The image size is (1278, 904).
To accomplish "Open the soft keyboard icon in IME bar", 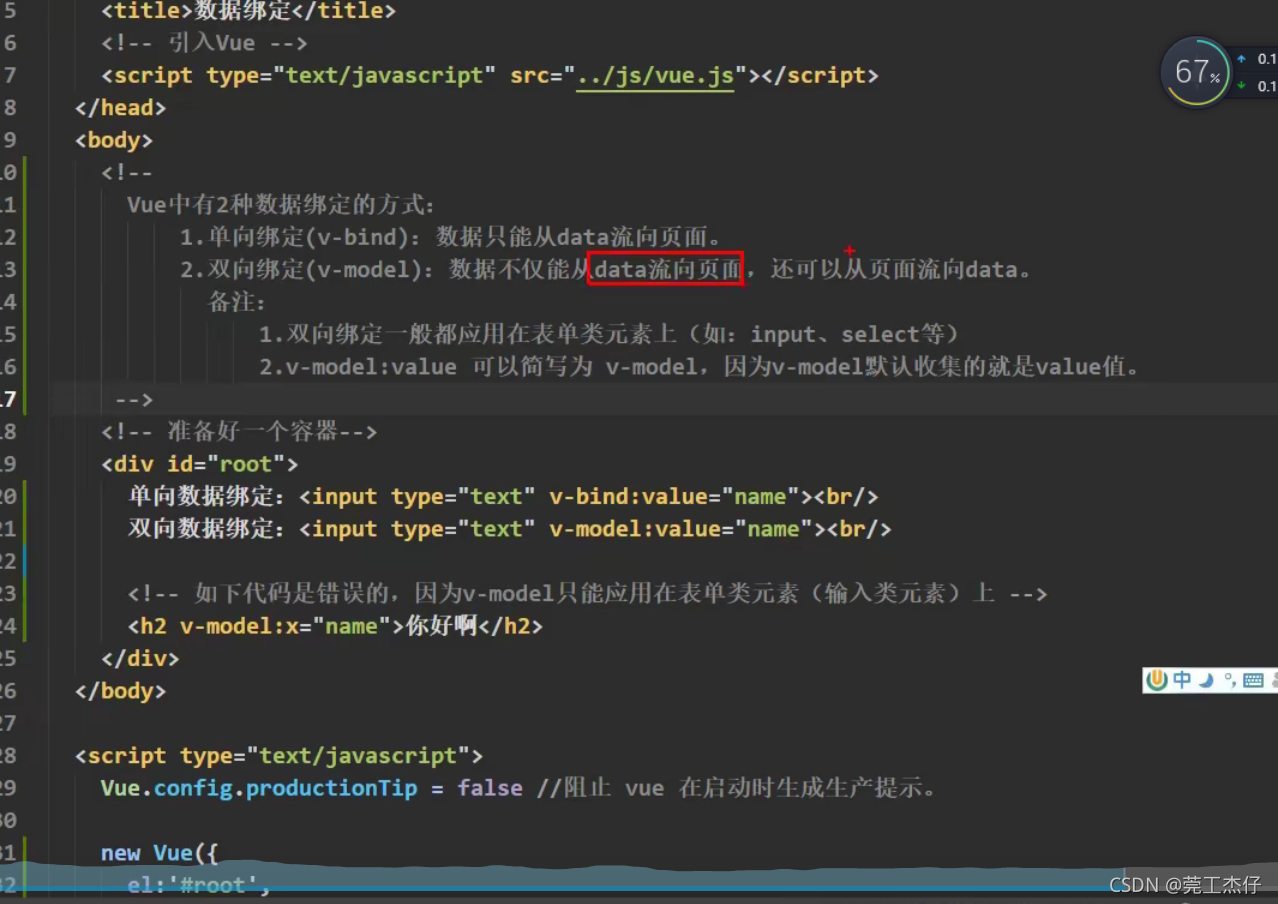I will tap(1253, 680).
